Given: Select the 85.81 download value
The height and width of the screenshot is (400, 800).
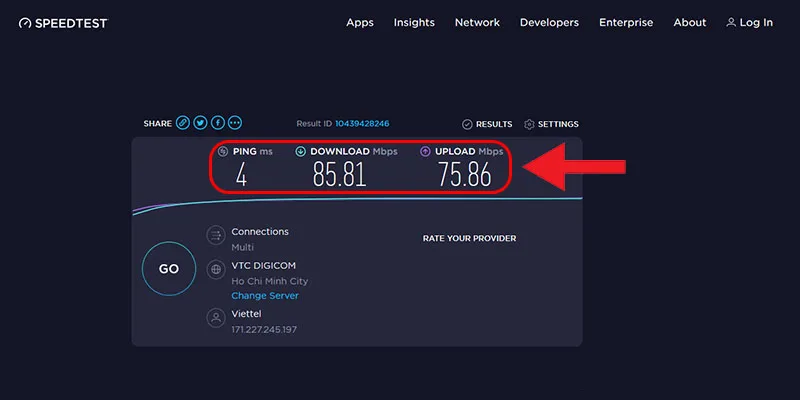Looking at the screenshot, I should (x=339, y=175).
